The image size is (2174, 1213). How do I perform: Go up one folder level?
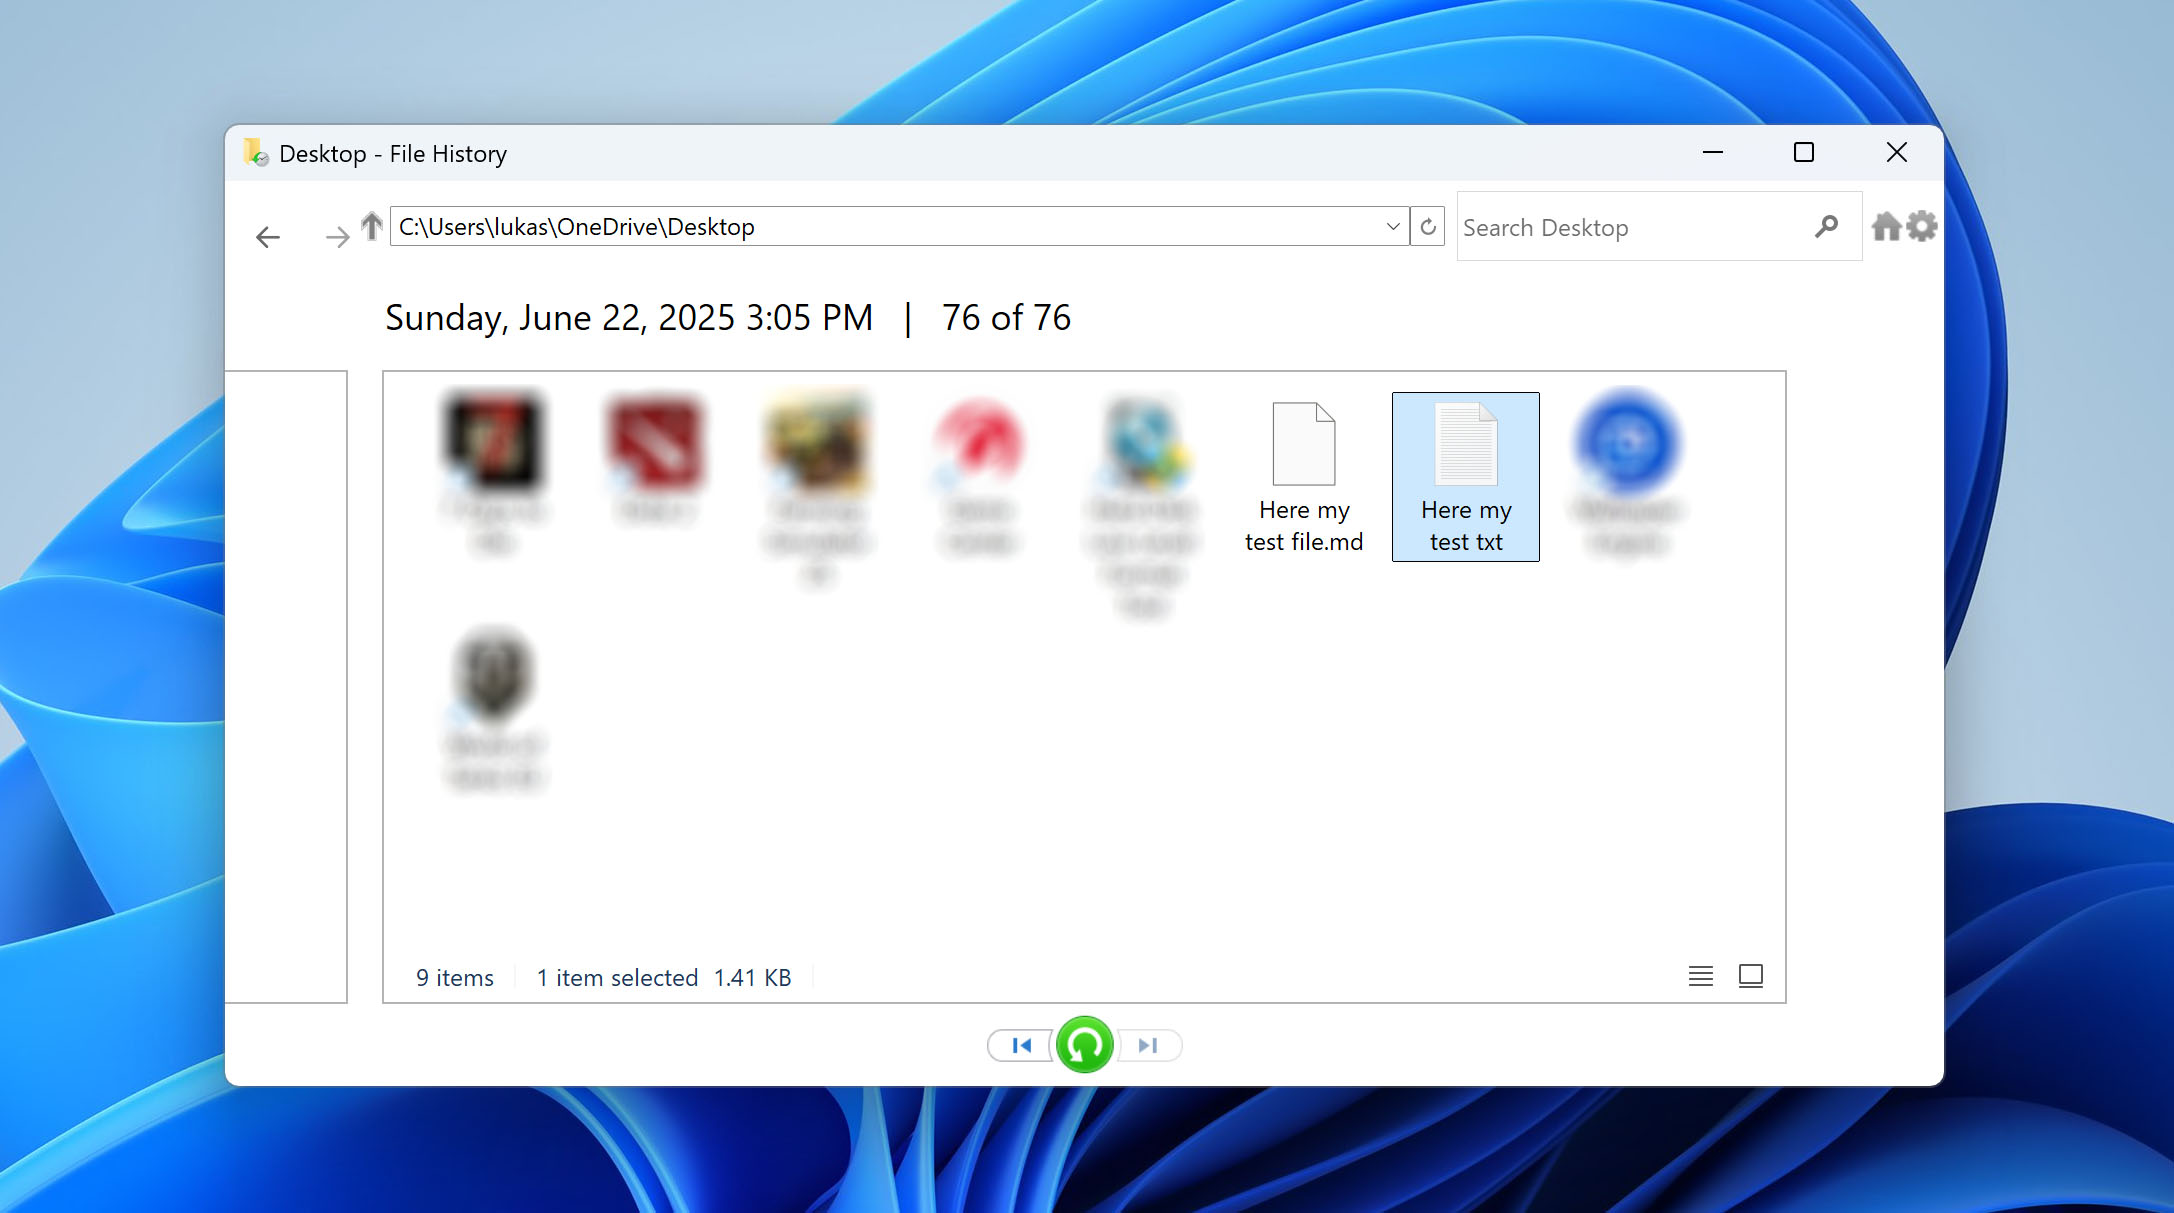coord(372,226)
